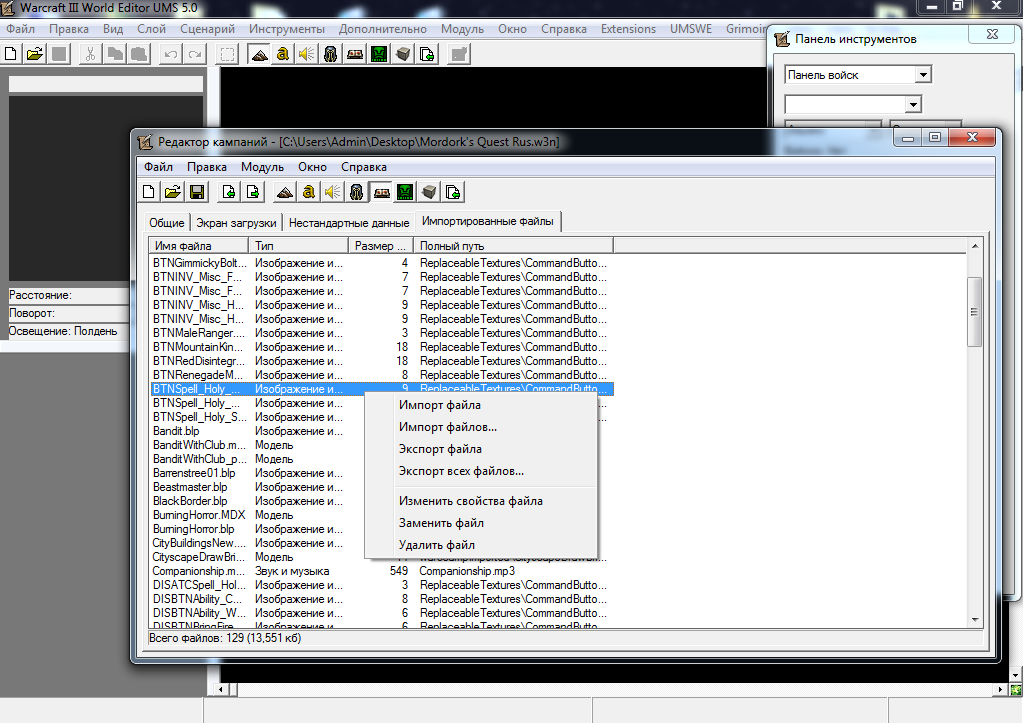
Task: Open Sound Editor from main World Editor toolbar
Action: (x=306, y=54)
